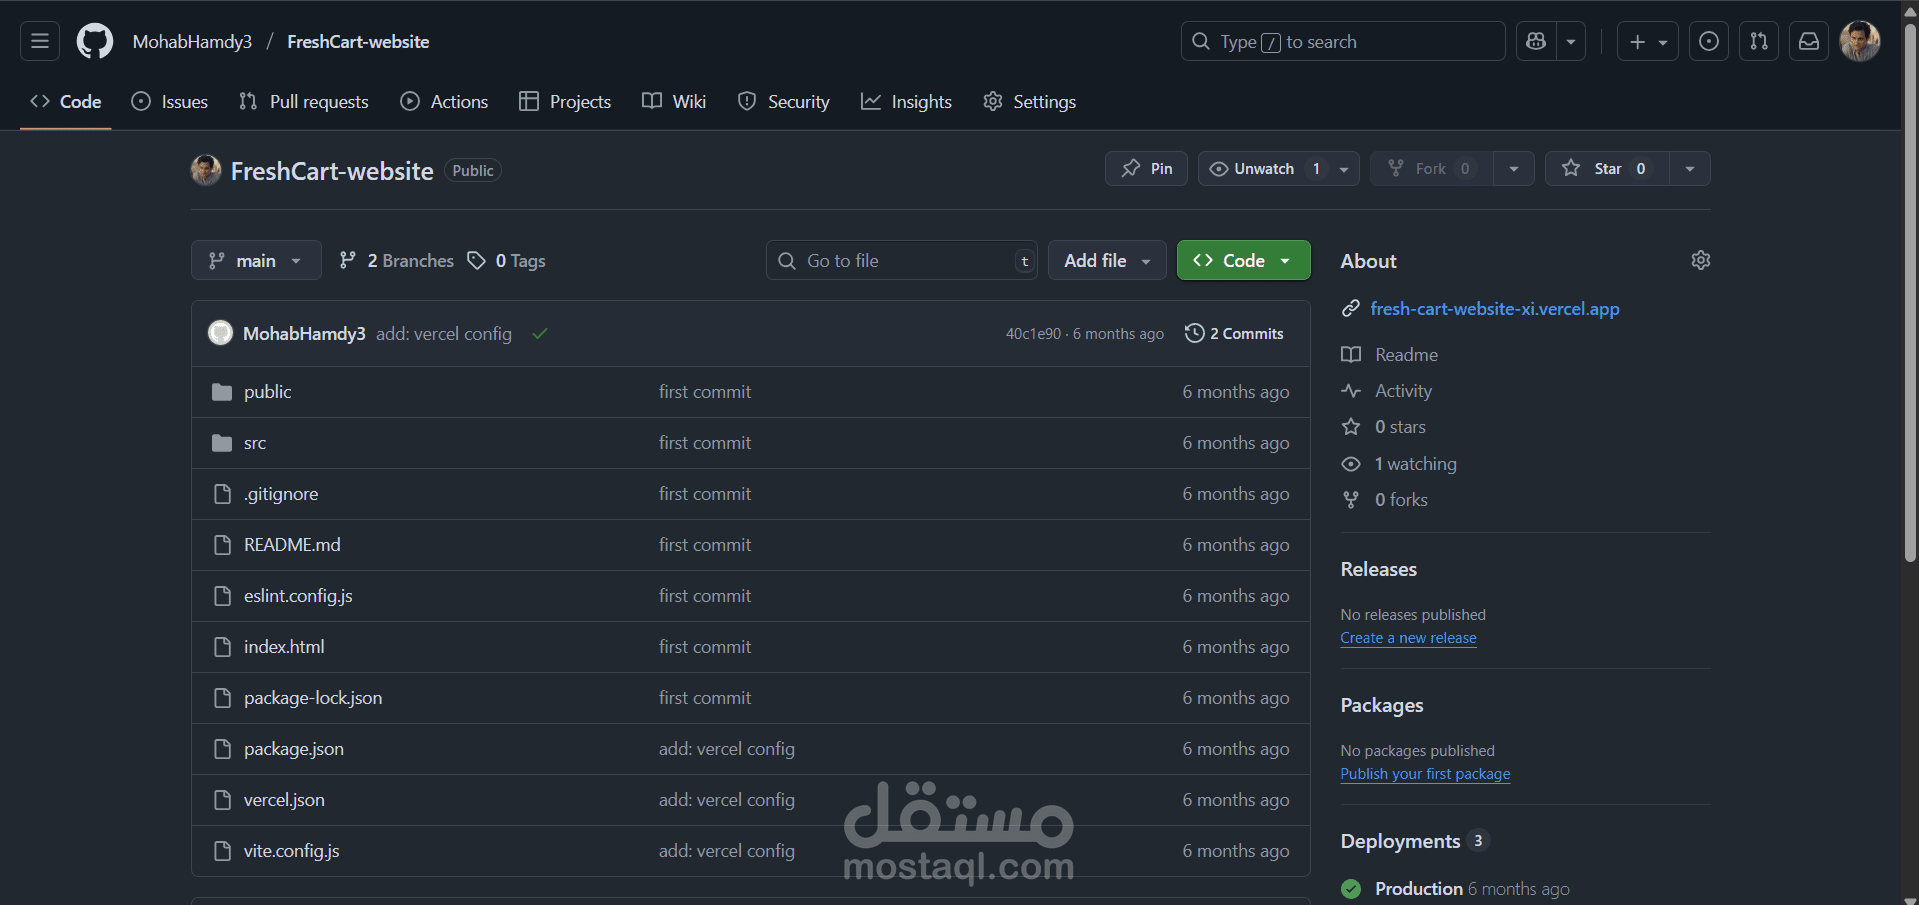Image resolution: width=1919 pixels, height=905 pixels.
Task: Open the Insights tab
Action: (x=907, y=101)
